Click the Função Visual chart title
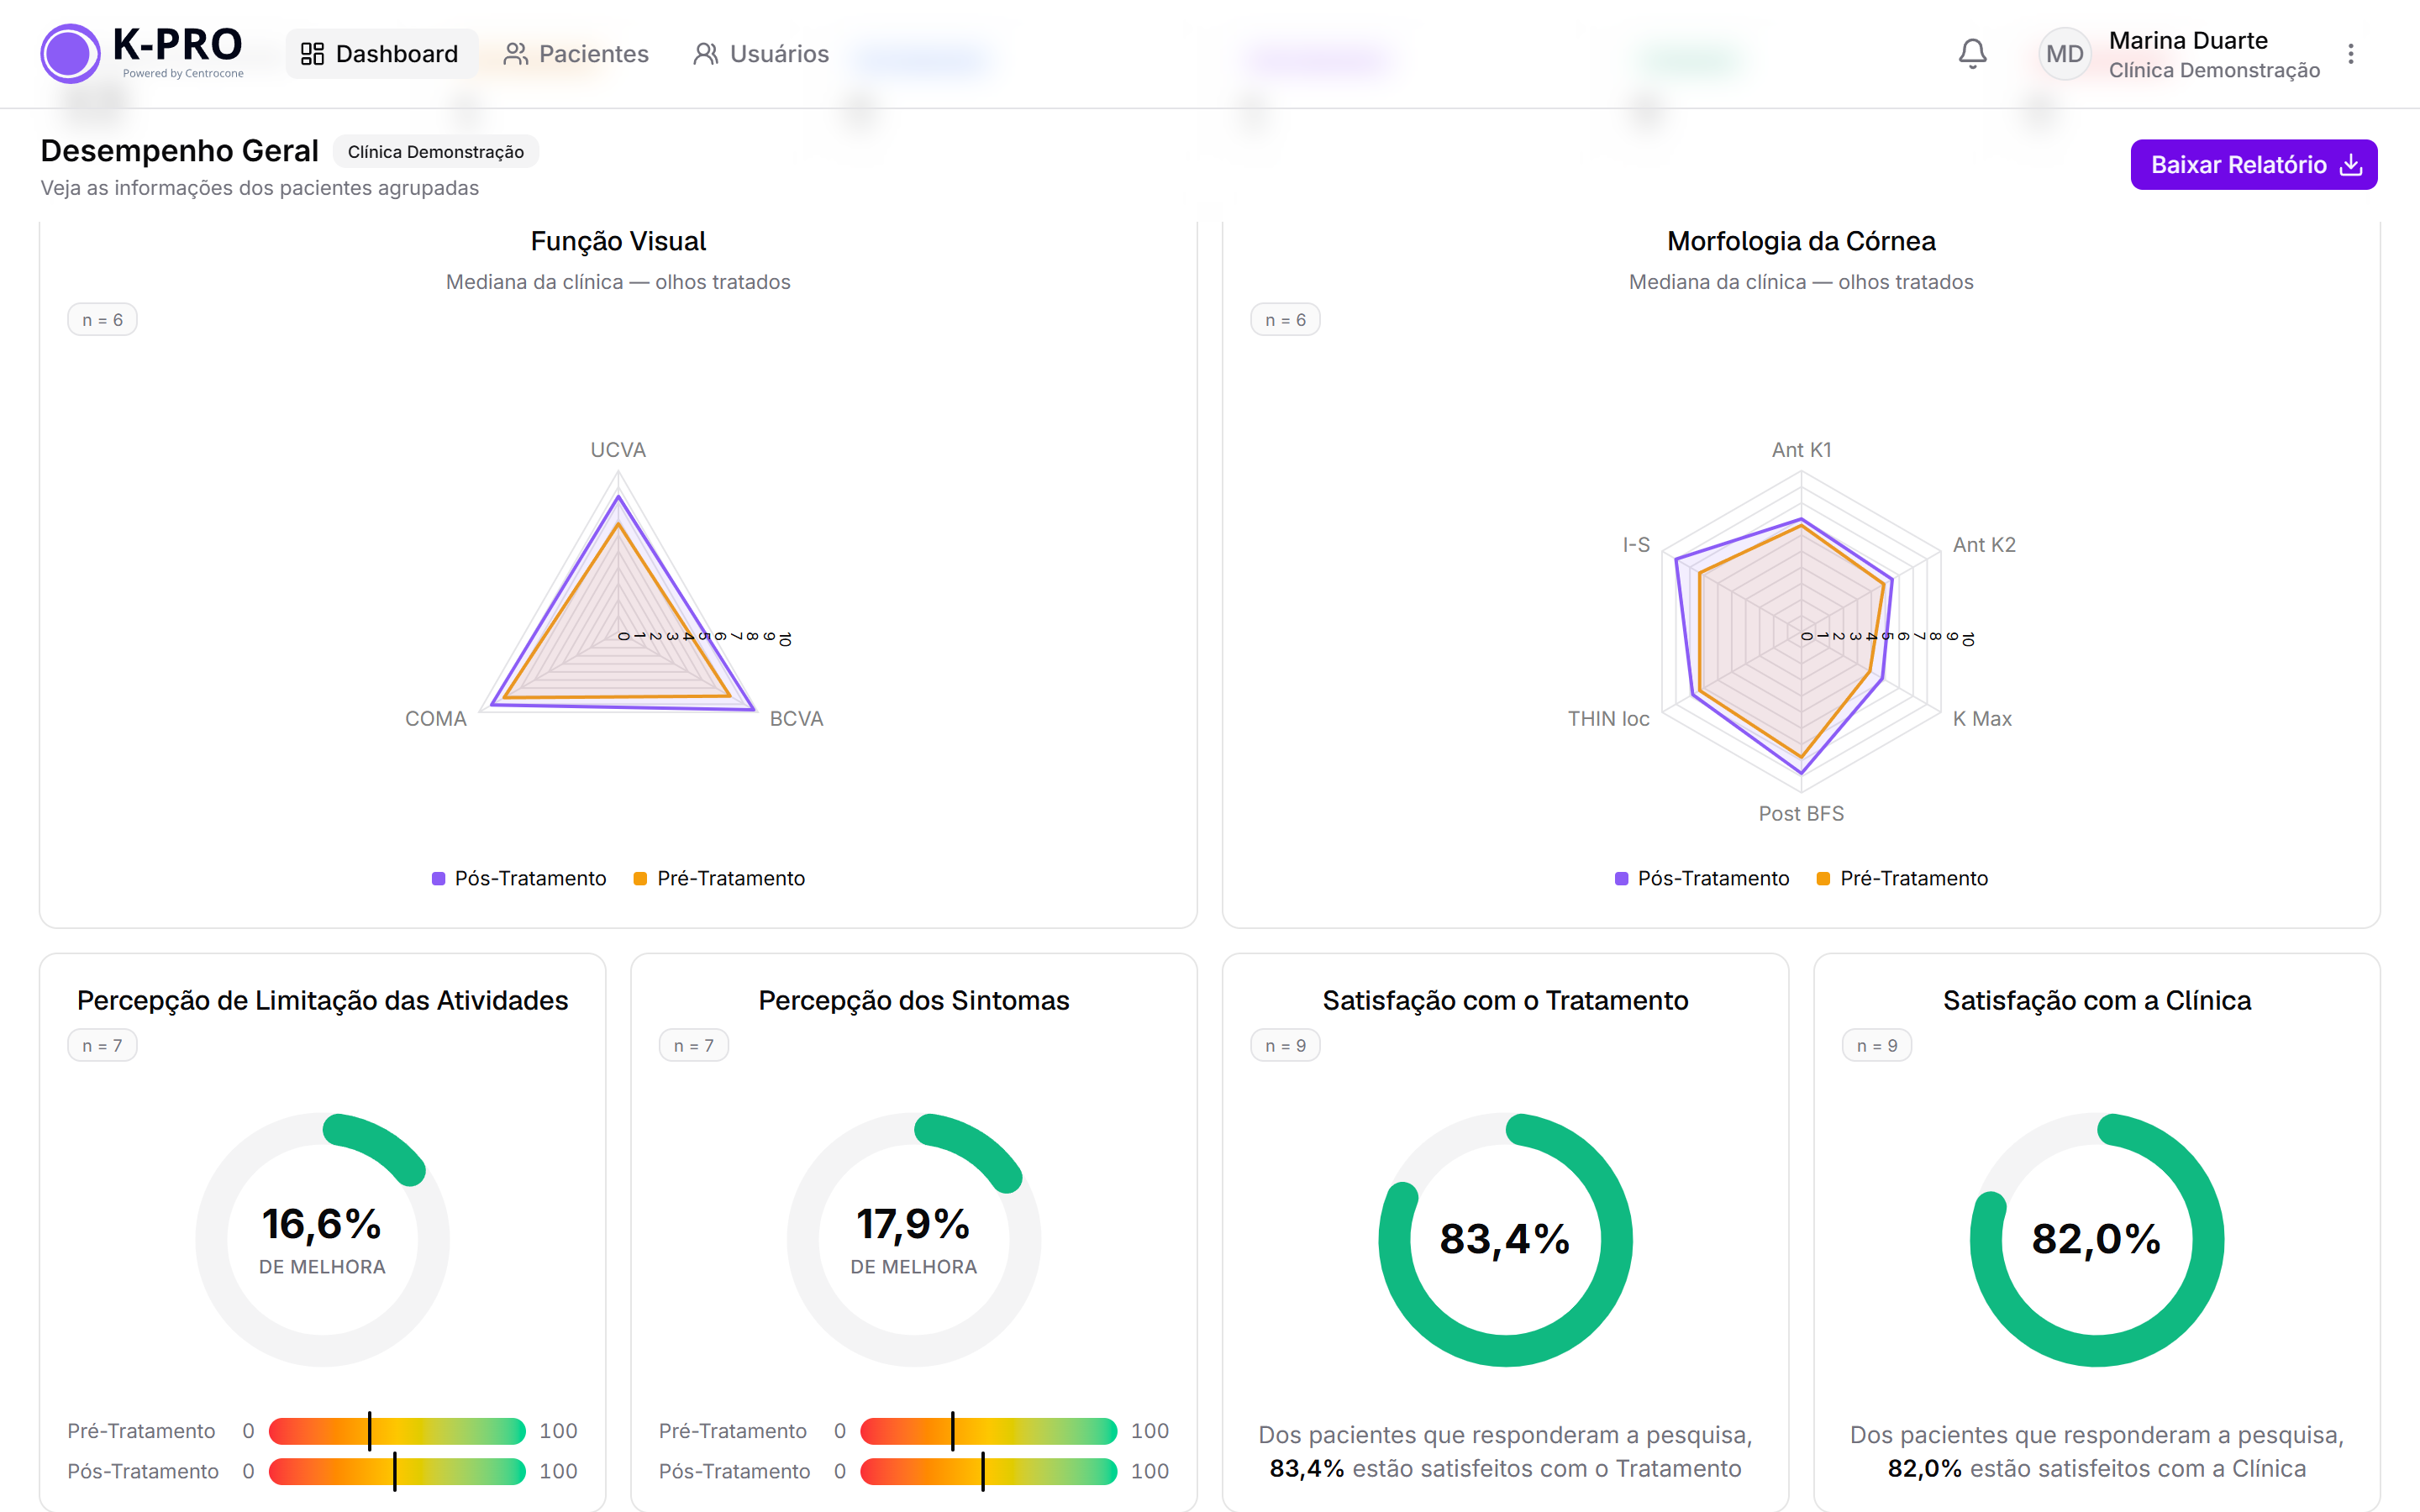 (x=618, y=241)
